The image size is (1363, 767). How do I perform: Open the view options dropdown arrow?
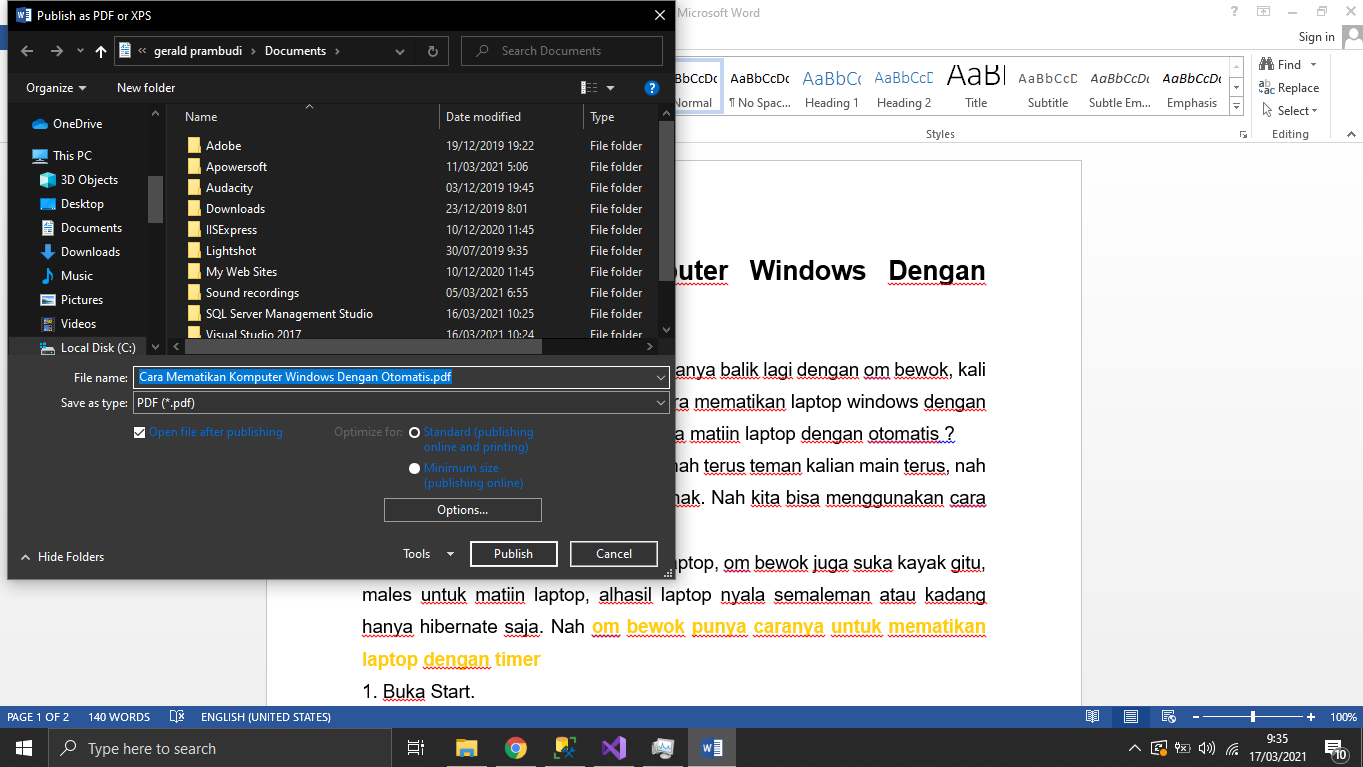611,88
